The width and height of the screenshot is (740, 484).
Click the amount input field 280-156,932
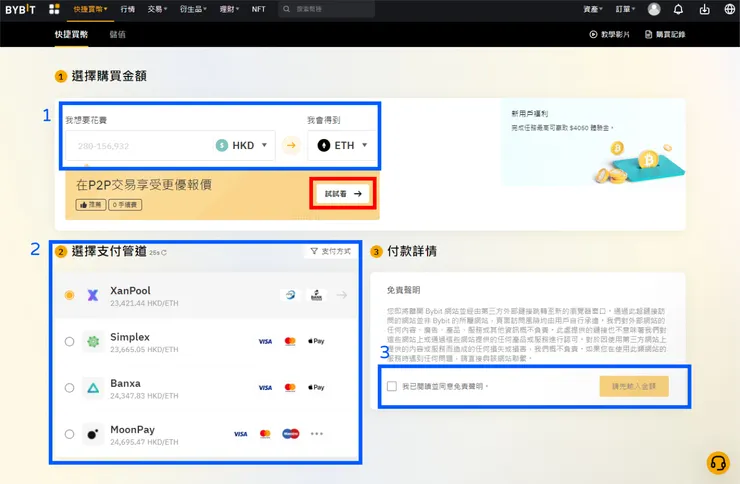139,146
